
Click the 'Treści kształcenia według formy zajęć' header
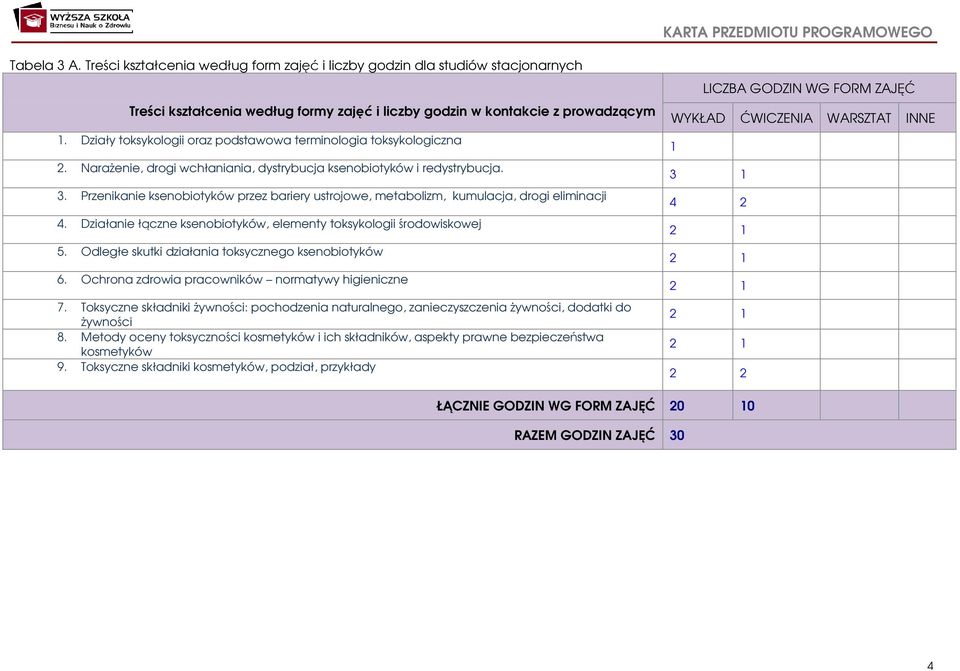click(x=392, y=111)
